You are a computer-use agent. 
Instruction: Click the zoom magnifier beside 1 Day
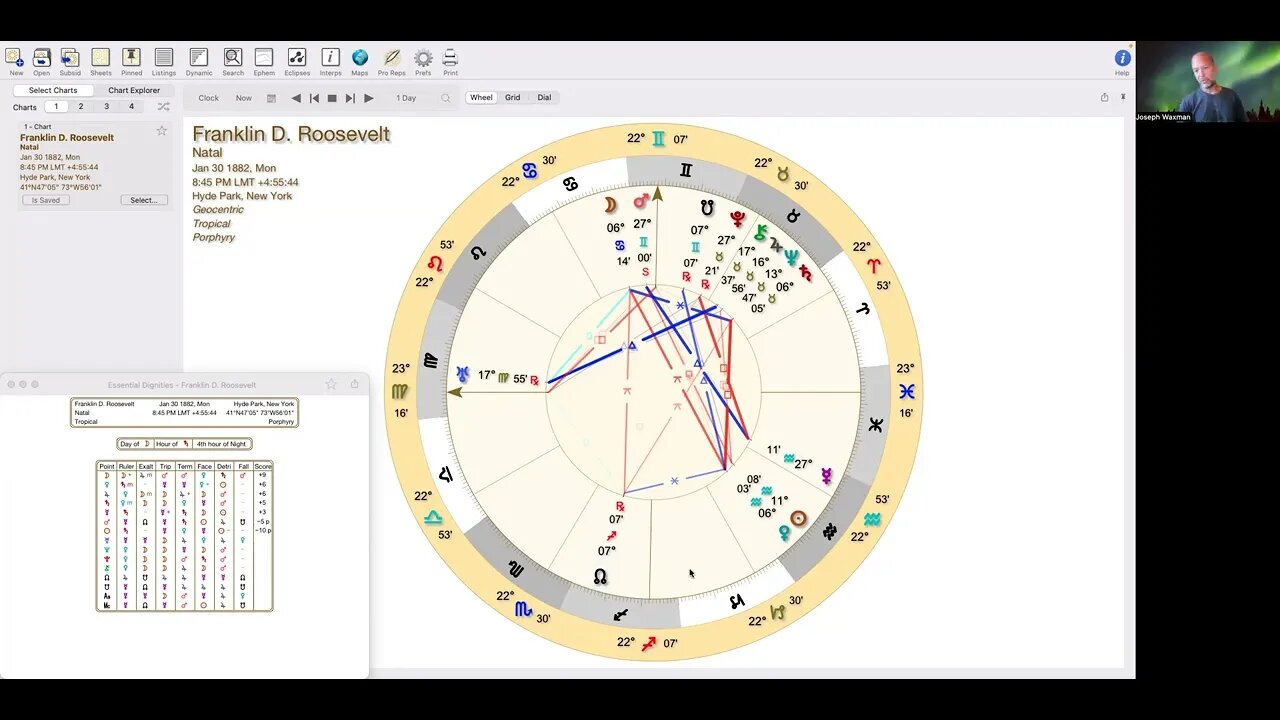(446, 98)
